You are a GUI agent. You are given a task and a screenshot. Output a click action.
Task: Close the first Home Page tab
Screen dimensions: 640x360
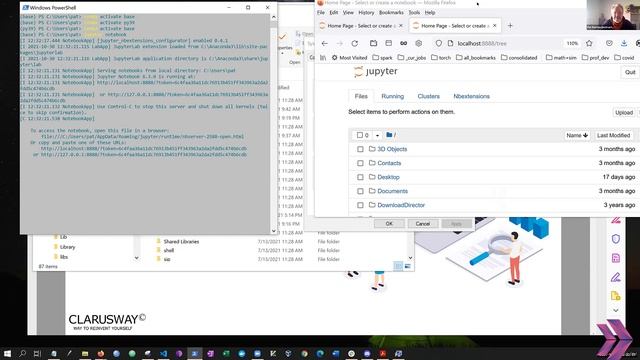click(x=400, y=26)
